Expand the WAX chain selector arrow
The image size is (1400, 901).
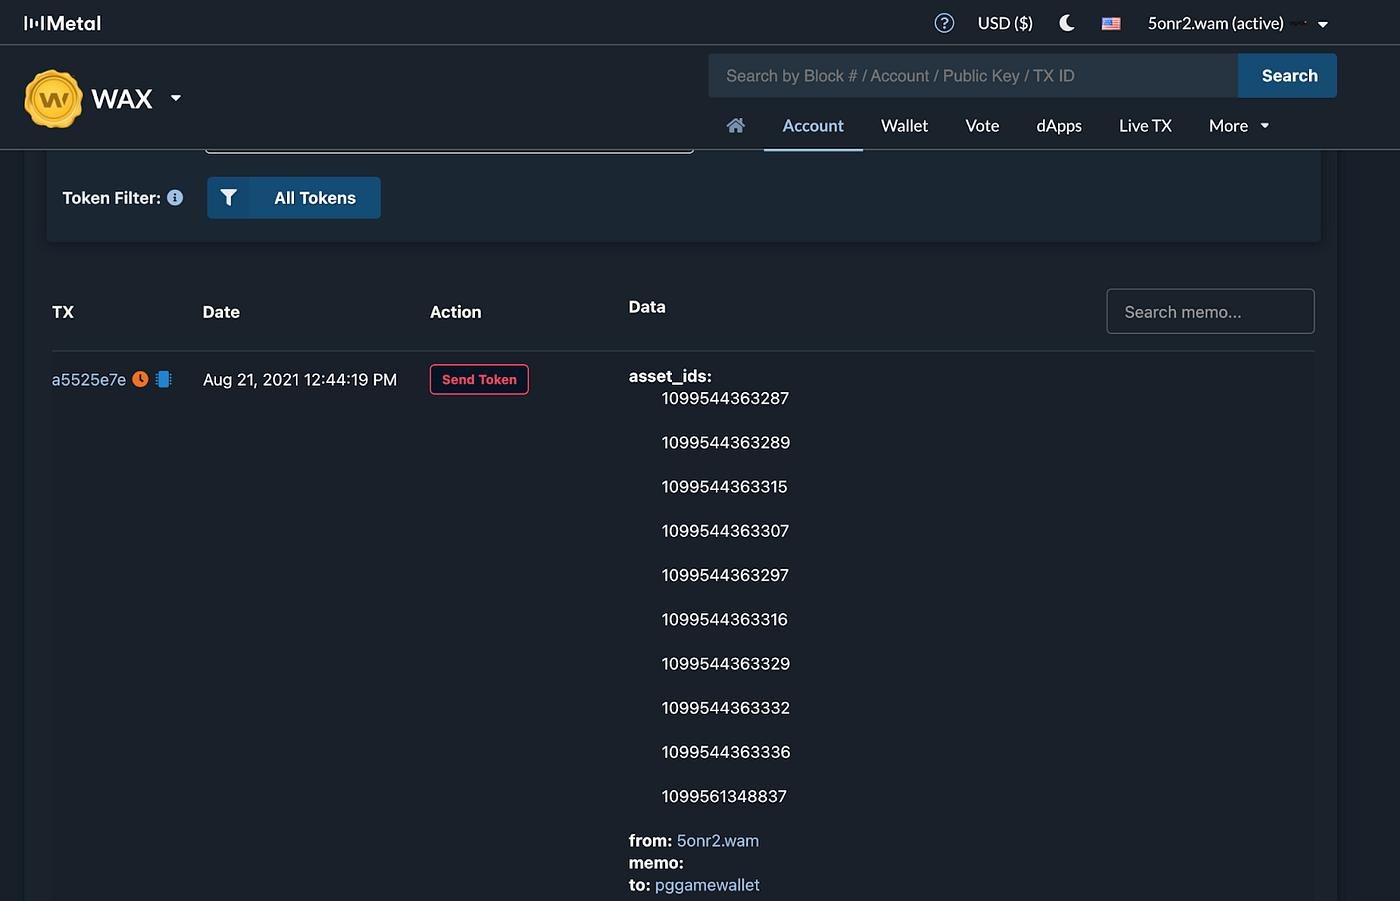click(176, 98)
